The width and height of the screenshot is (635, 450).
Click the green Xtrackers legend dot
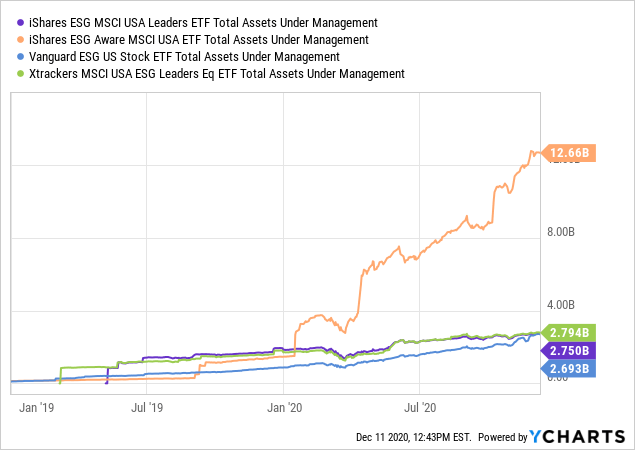click(x=21, y=74)
